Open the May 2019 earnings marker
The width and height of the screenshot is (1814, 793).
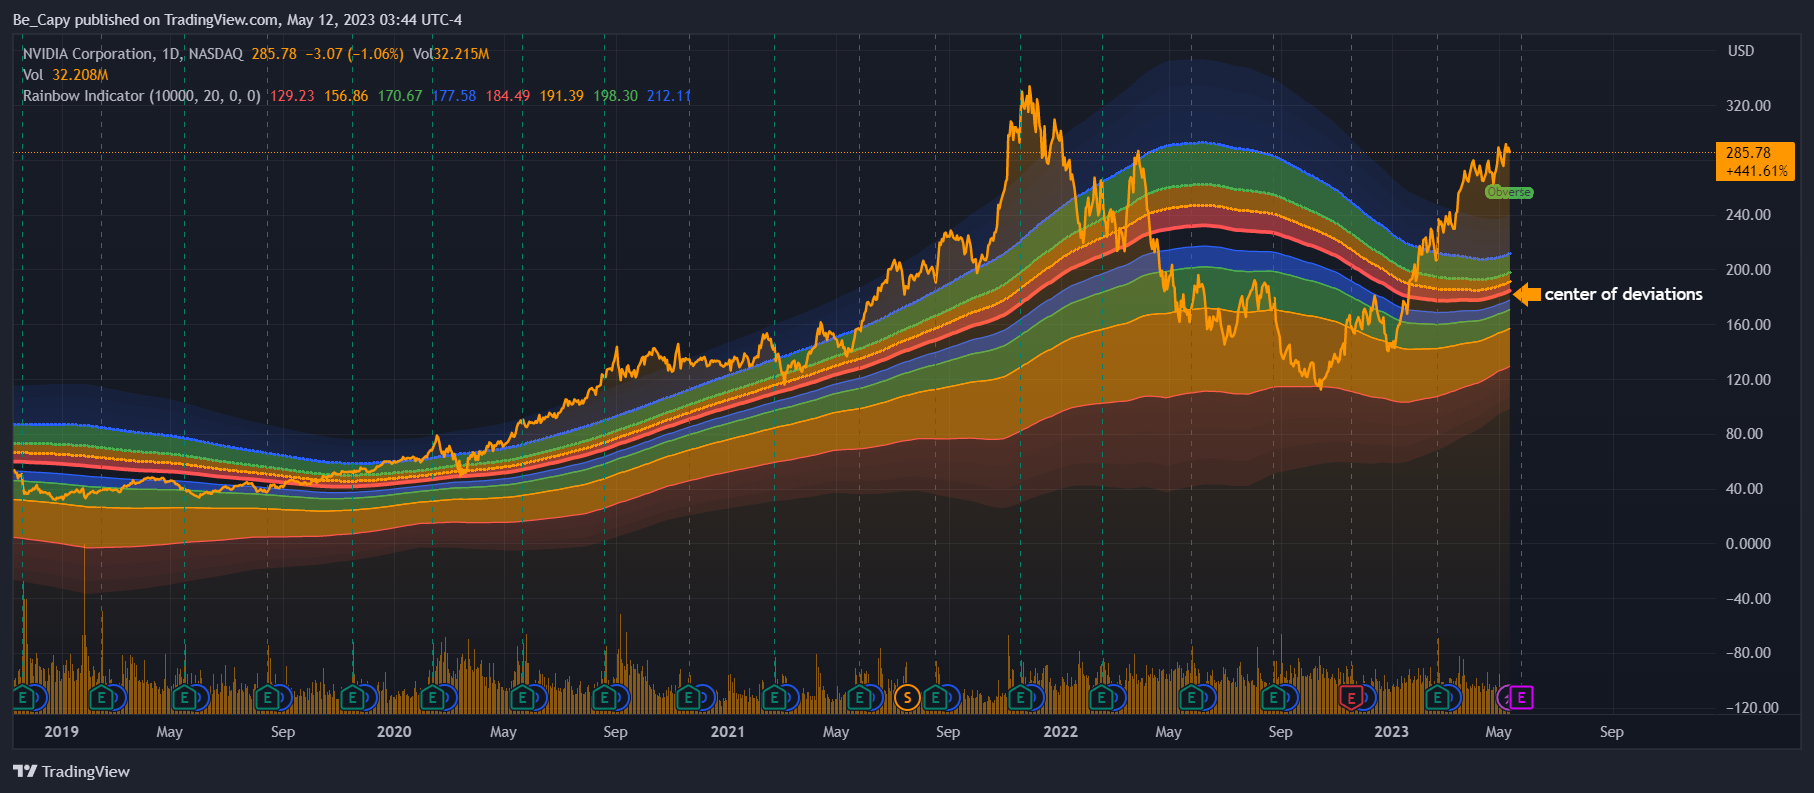click(x=184, y=697)
